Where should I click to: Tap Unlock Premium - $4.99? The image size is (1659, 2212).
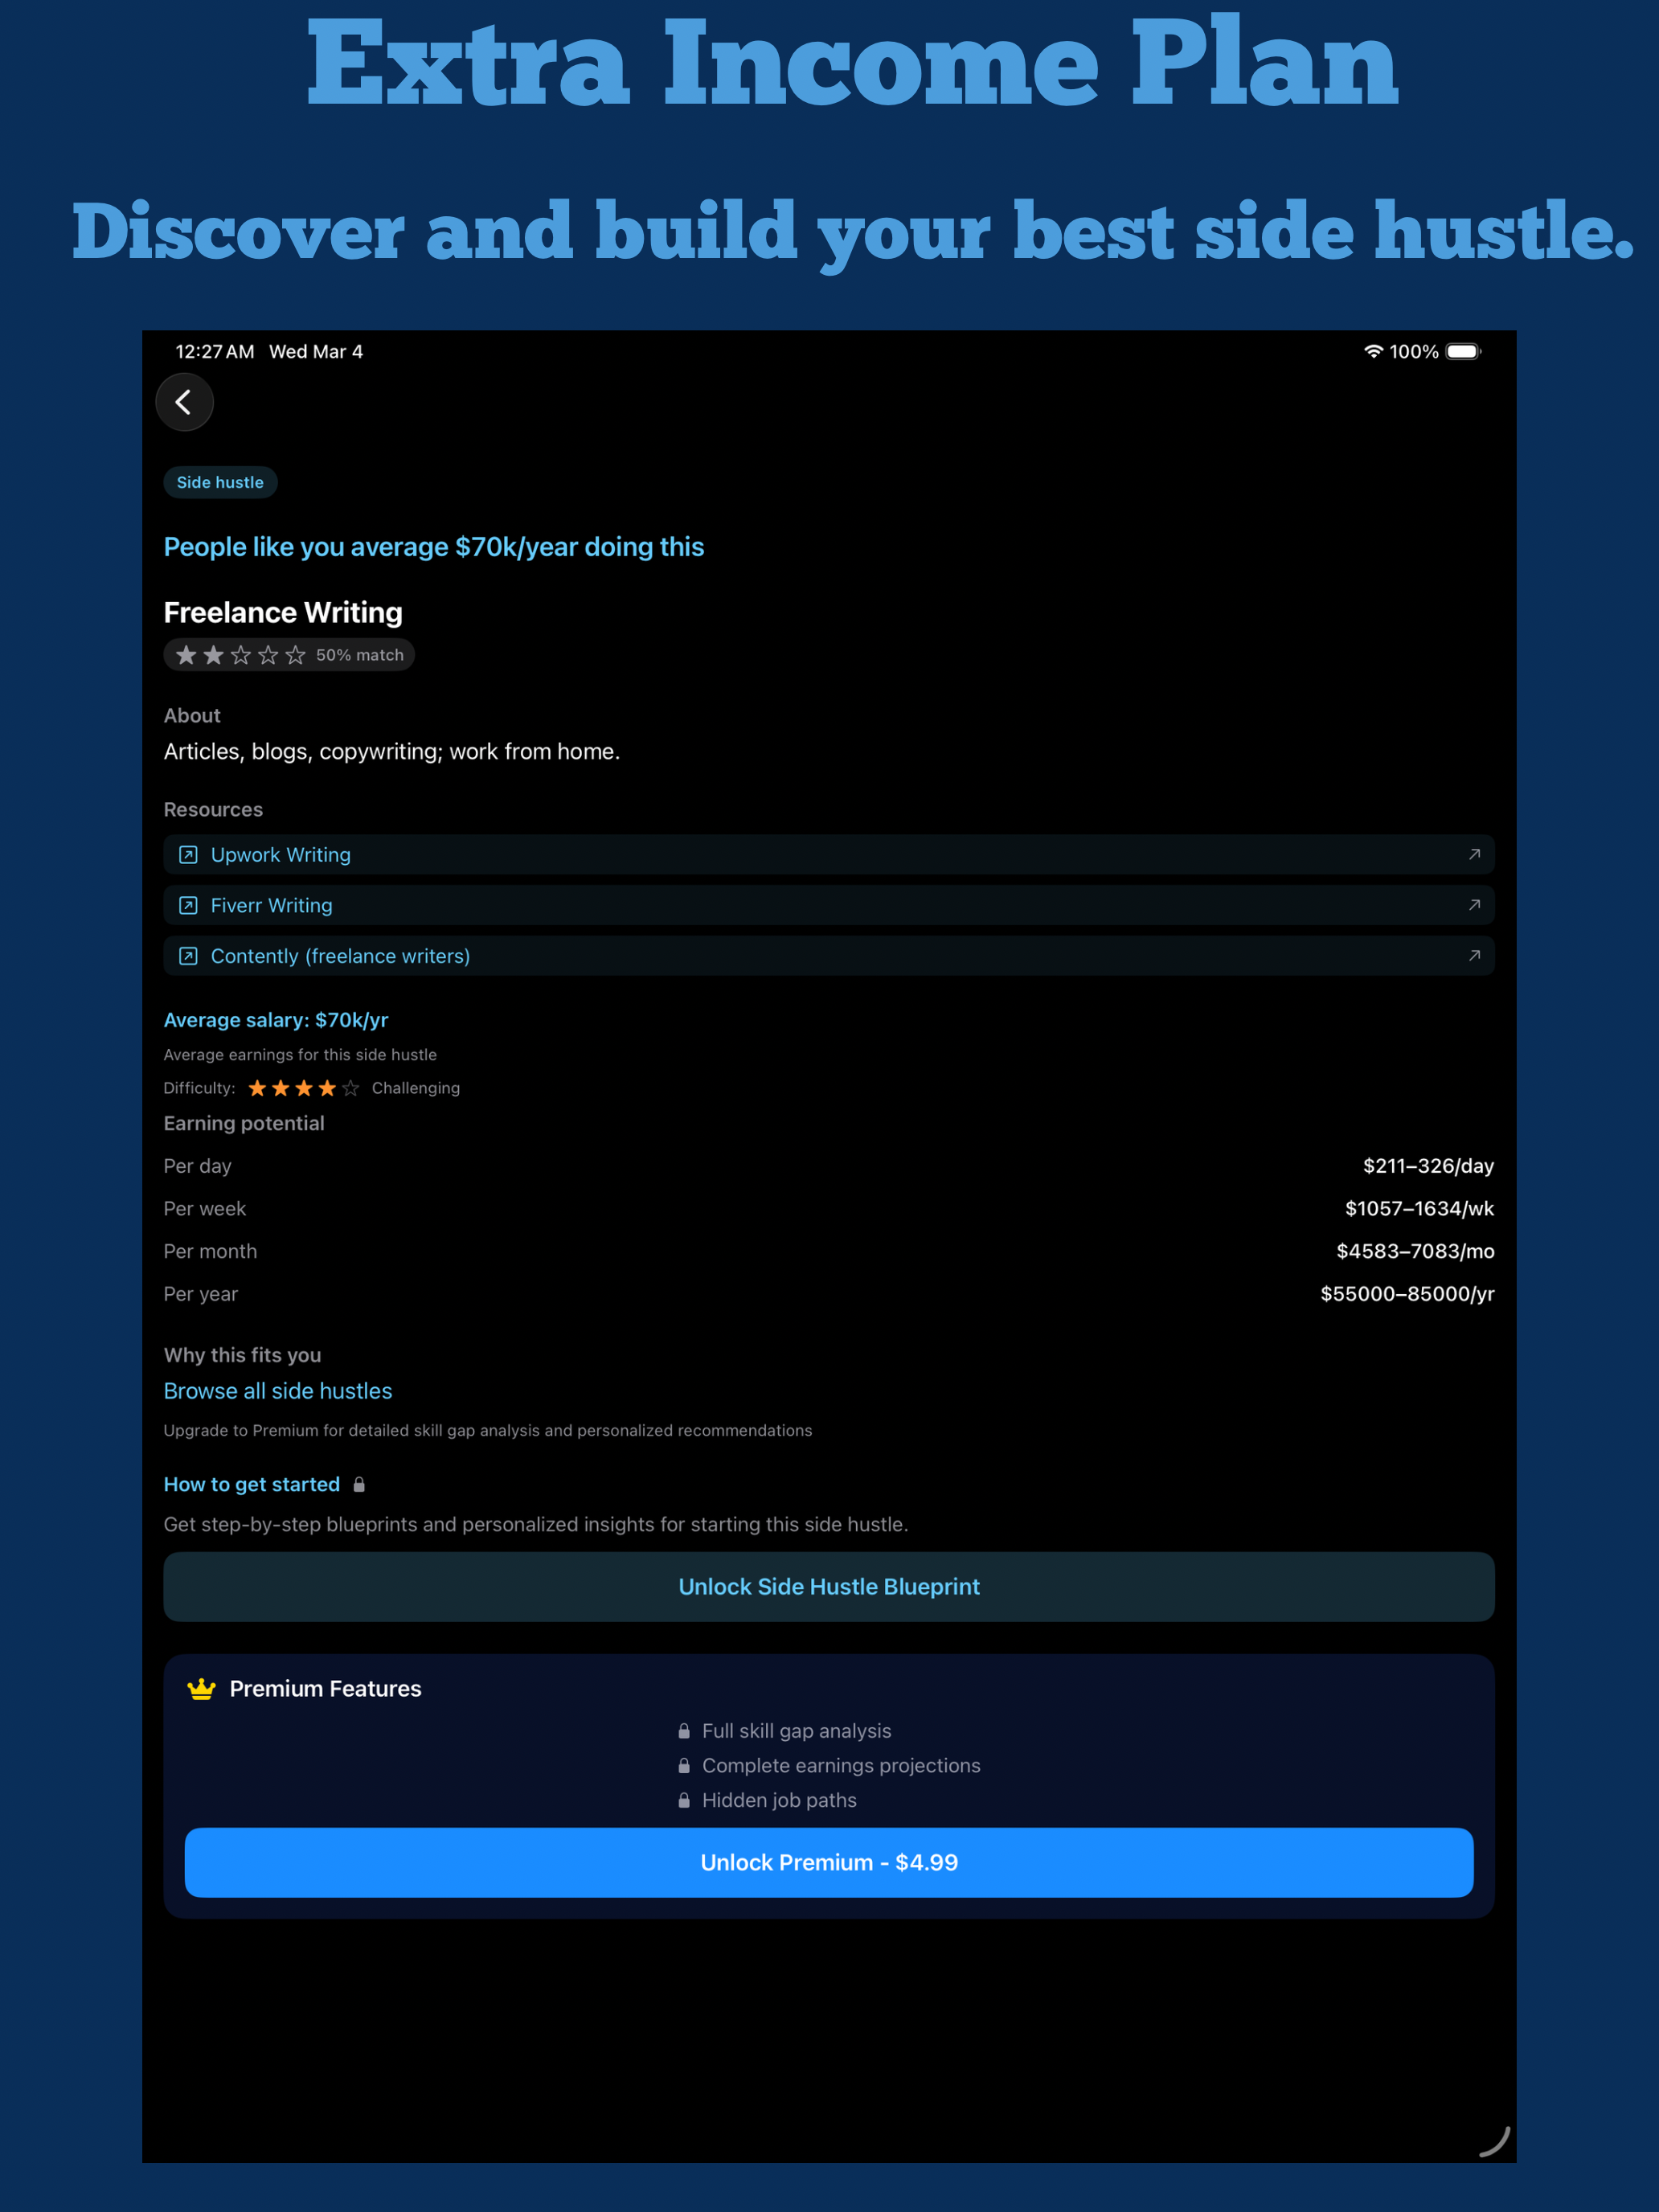pos(829,1863)
